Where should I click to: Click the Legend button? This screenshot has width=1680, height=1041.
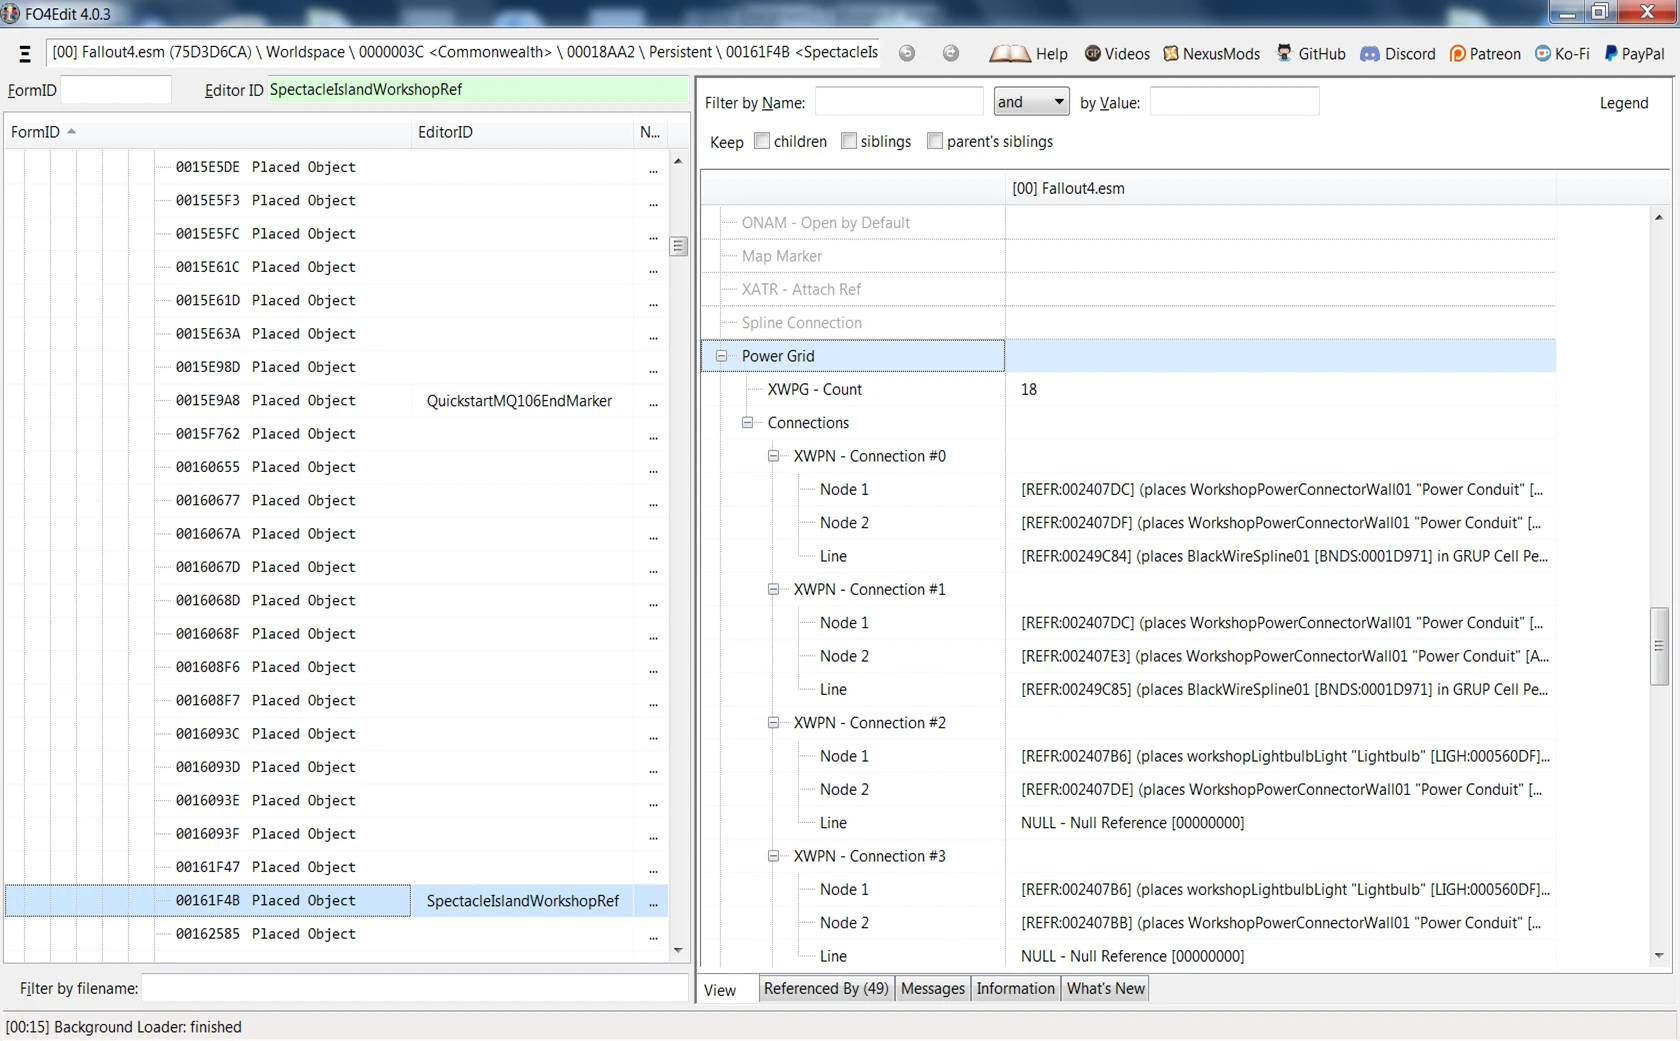[1623, 103]
